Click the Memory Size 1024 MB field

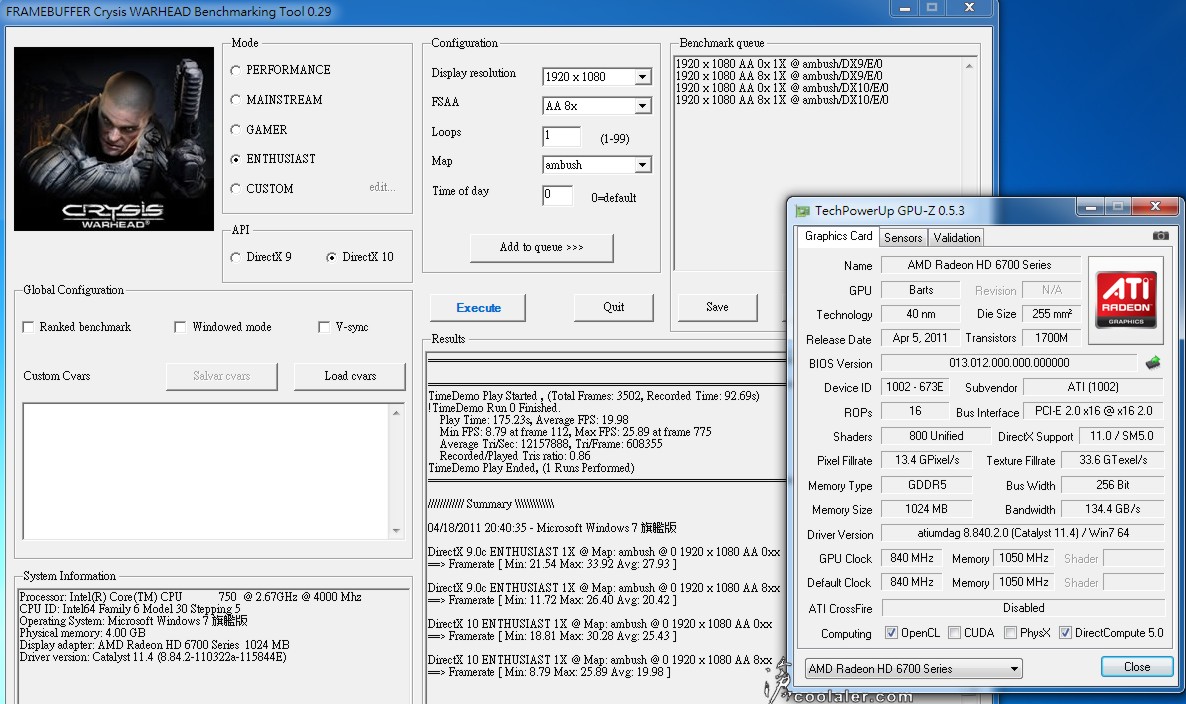tap(927, 509)
